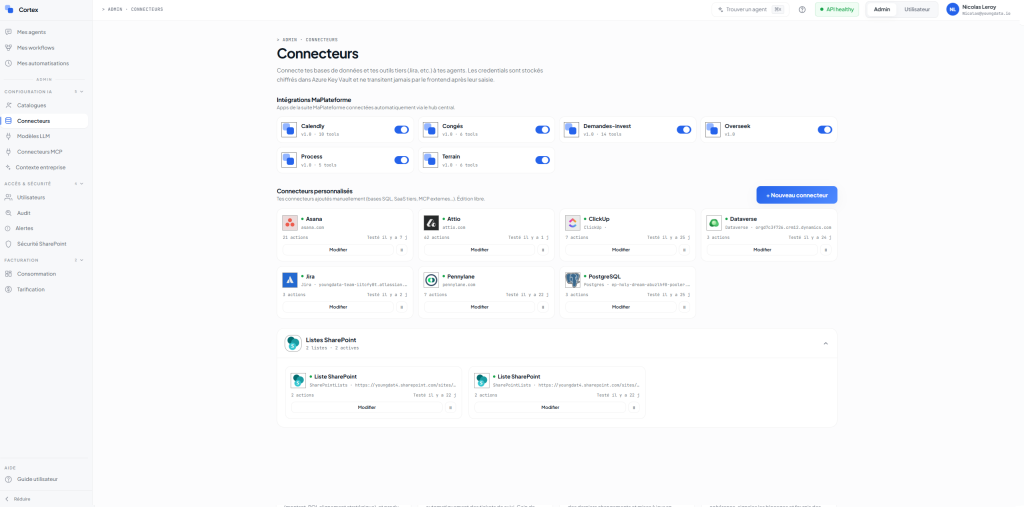Collapse the Facturation sidebar section
1024x507 pixels.
click(82, 260)
